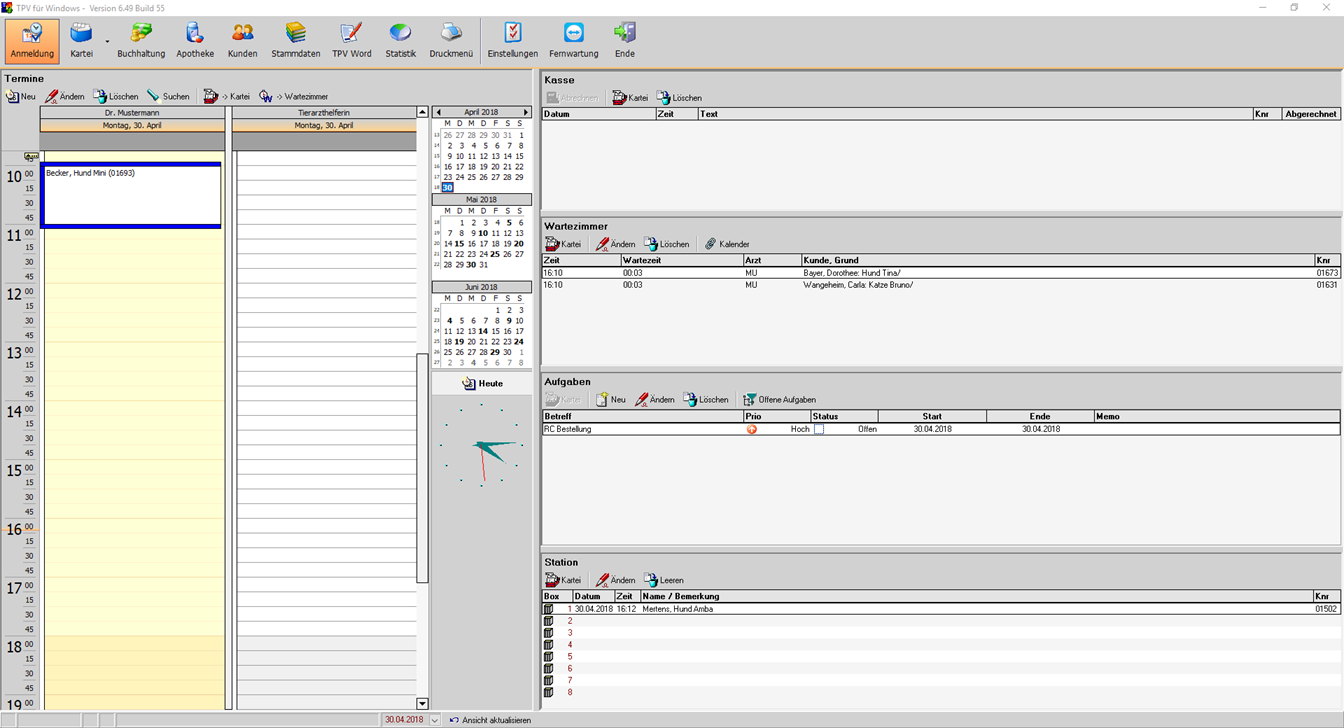Send appointment to Wartezimmer
Image resolution: width=1344 pixels, height=728 pixels.
point(294,97)
